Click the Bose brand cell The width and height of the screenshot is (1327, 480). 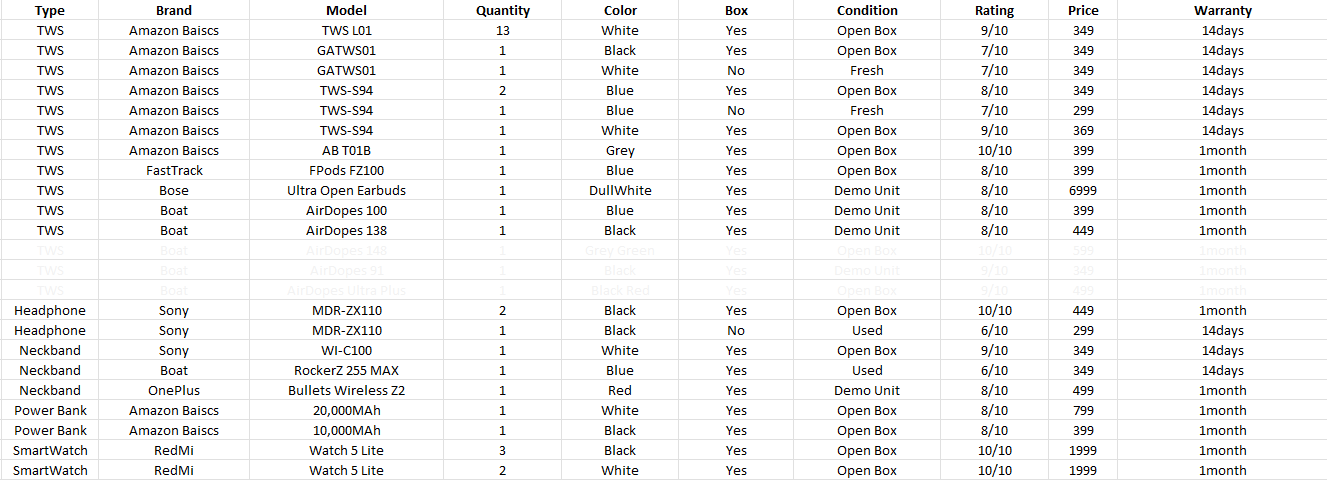(x=174, y=190)
